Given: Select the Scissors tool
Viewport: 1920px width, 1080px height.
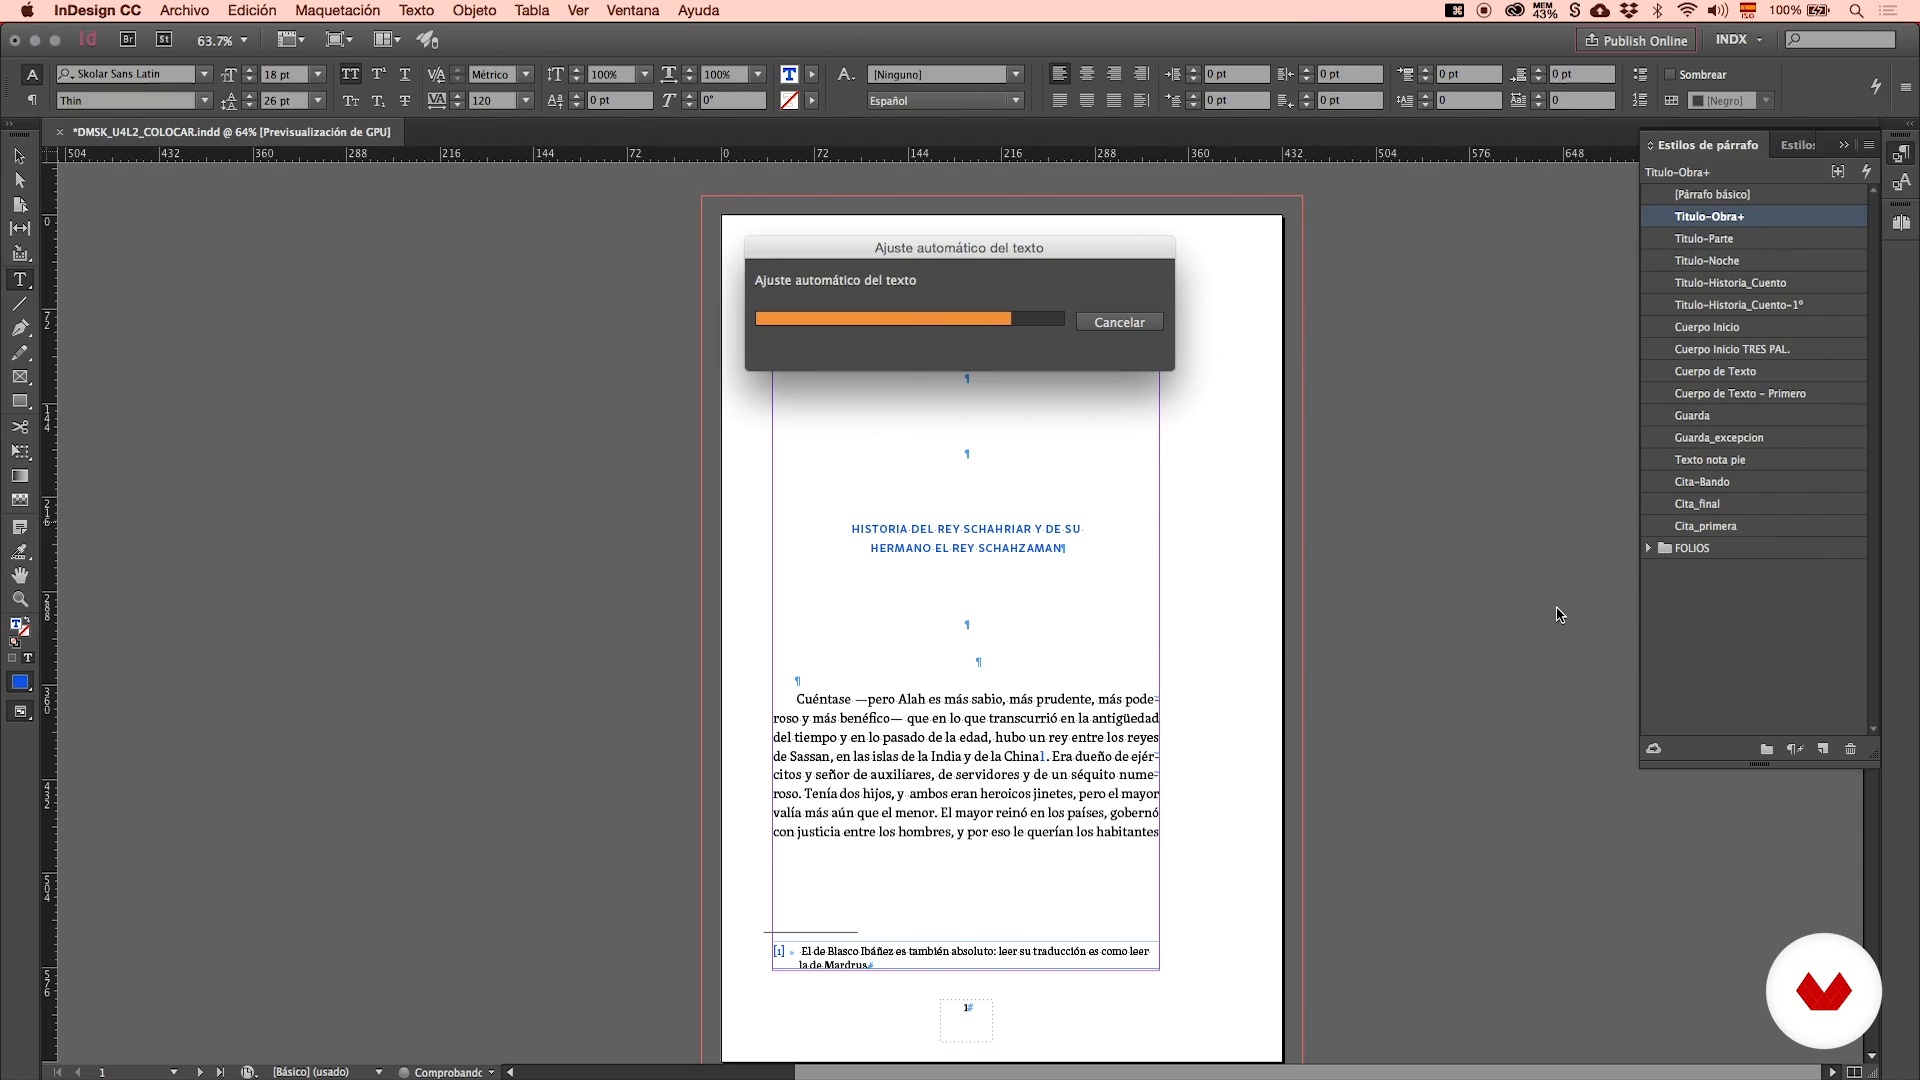Looking at the screenshot, I should tap(19, 427).
